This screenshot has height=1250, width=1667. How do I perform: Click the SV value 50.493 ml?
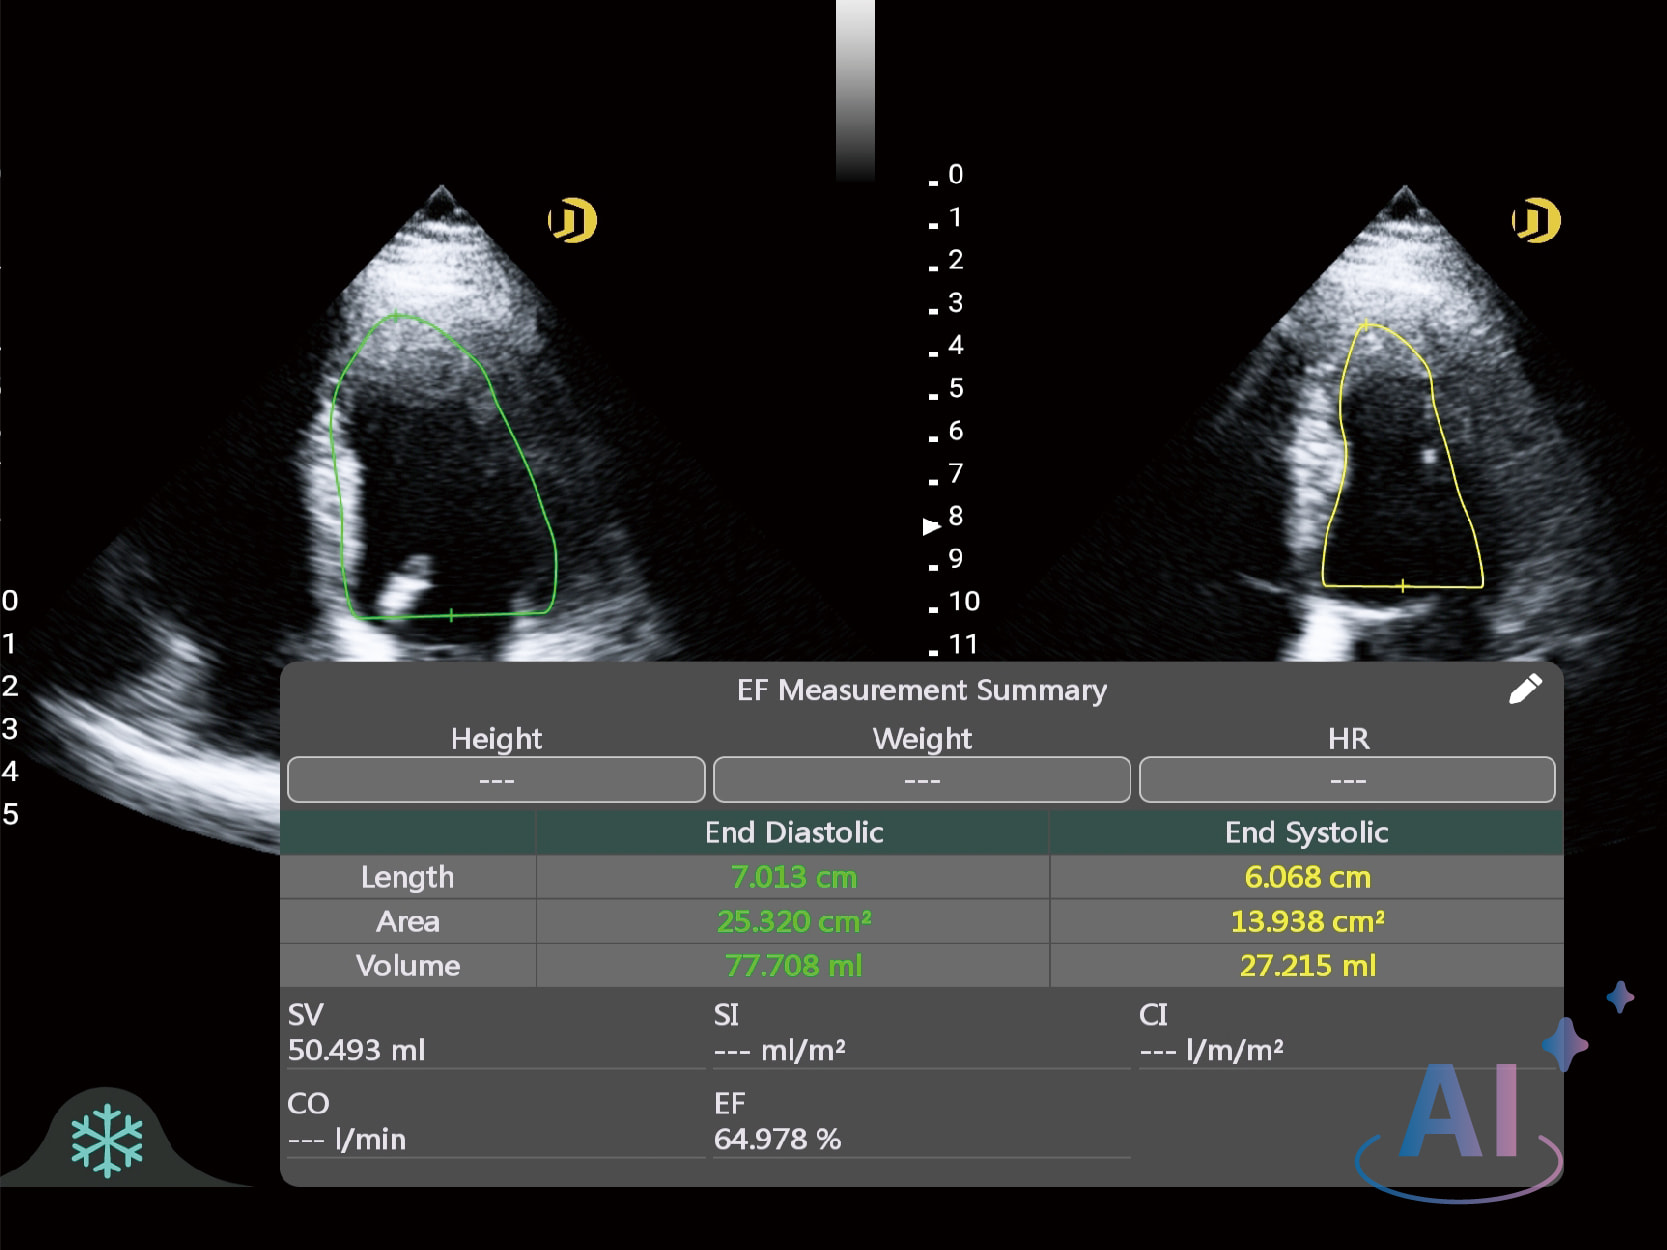[x=357, y=1050]
